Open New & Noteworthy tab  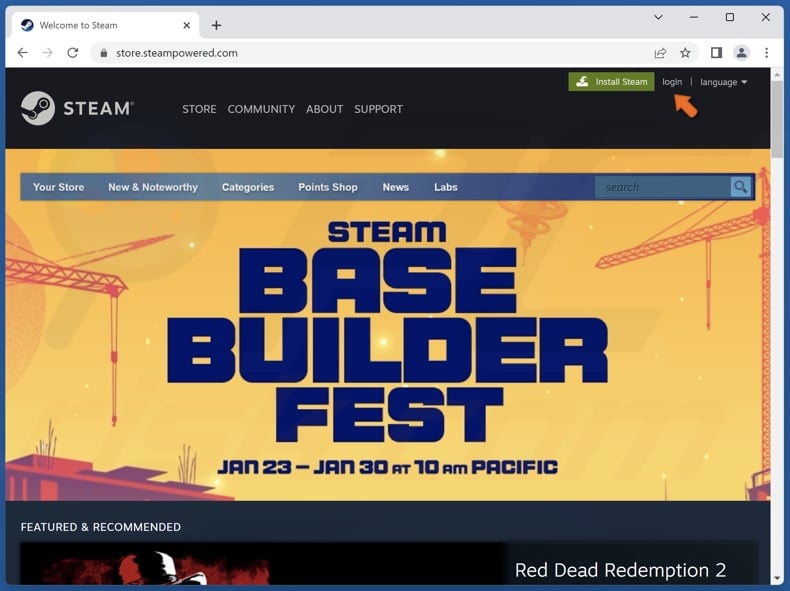153,187
